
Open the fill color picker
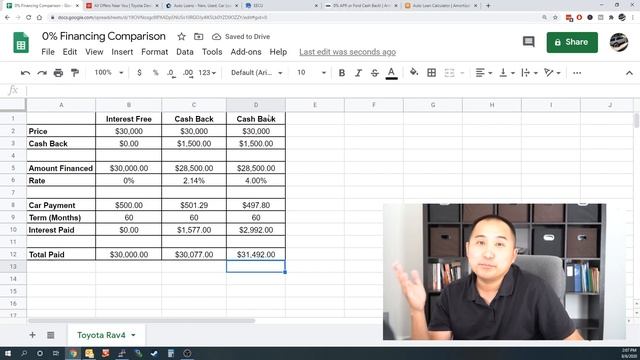click(414, 73)
